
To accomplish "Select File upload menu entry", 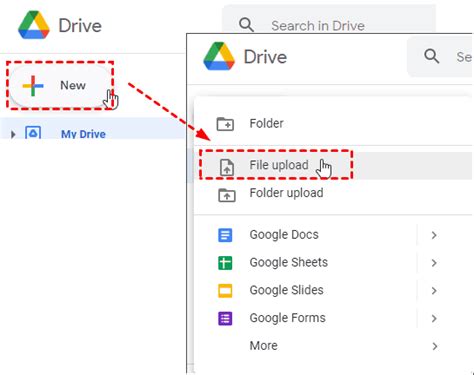I will [333, 165].
